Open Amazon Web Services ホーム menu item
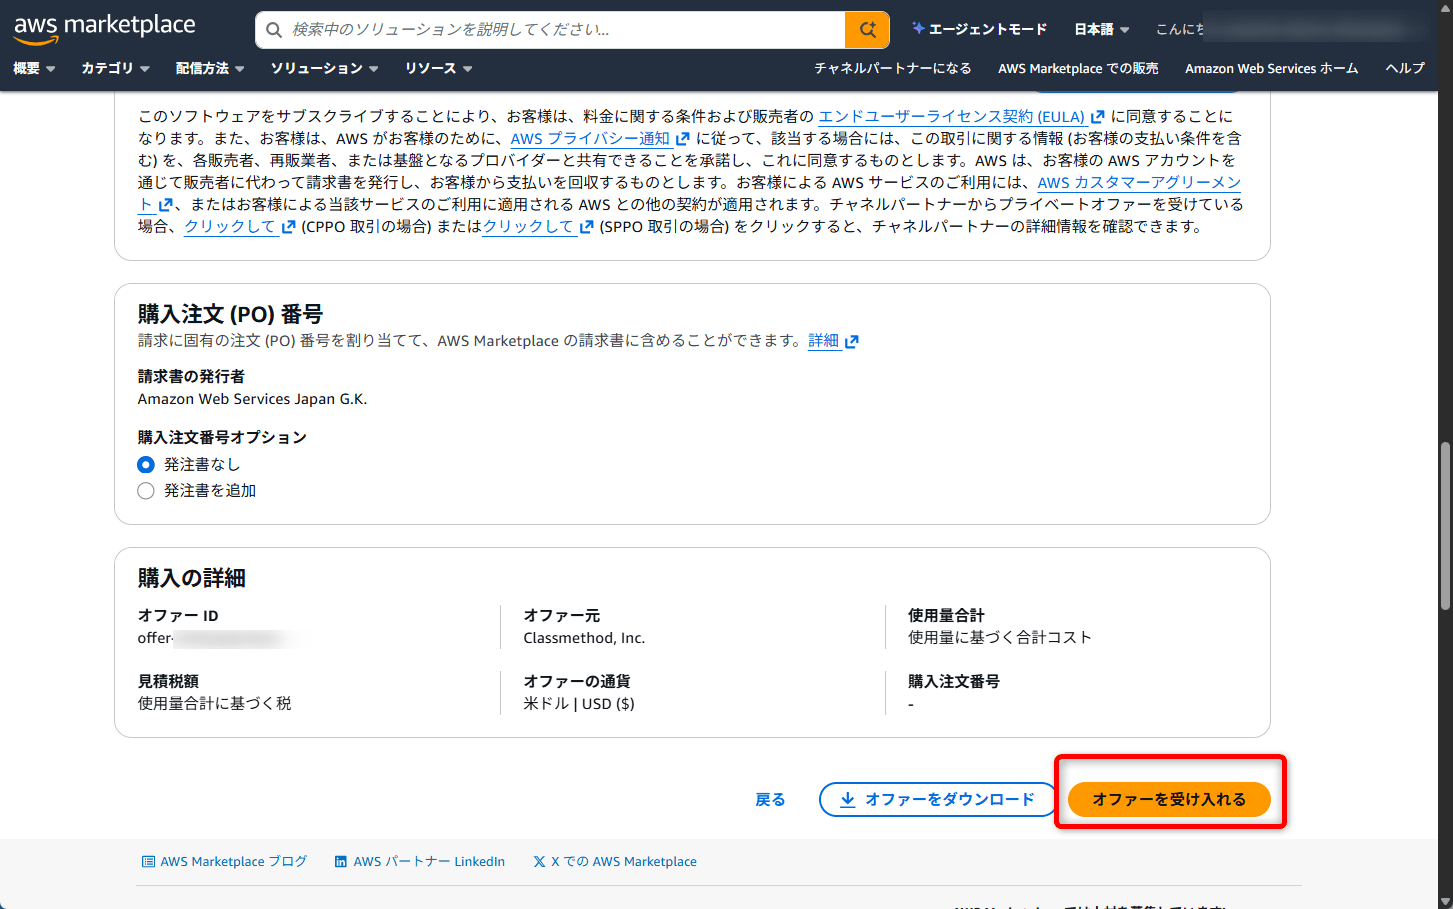The width and height of the screenshot is (1453, 909). [1271, 68]
